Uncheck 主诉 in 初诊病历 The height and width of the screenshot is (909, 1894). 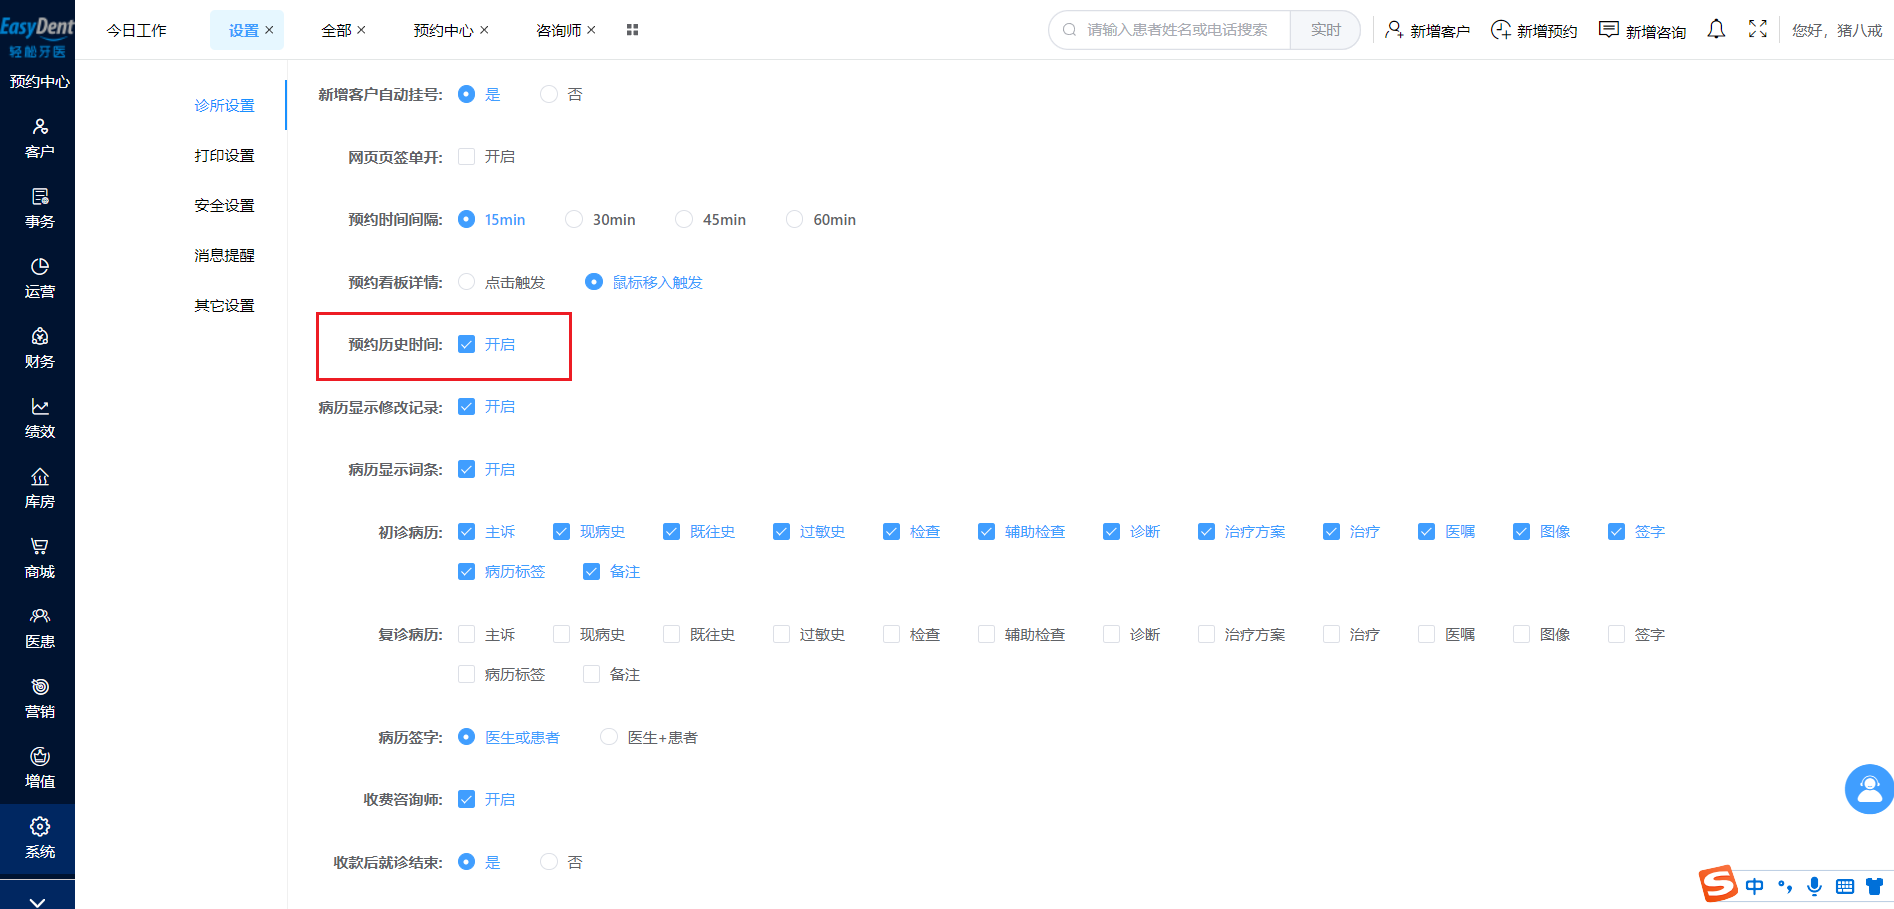[x=467, y=531]
